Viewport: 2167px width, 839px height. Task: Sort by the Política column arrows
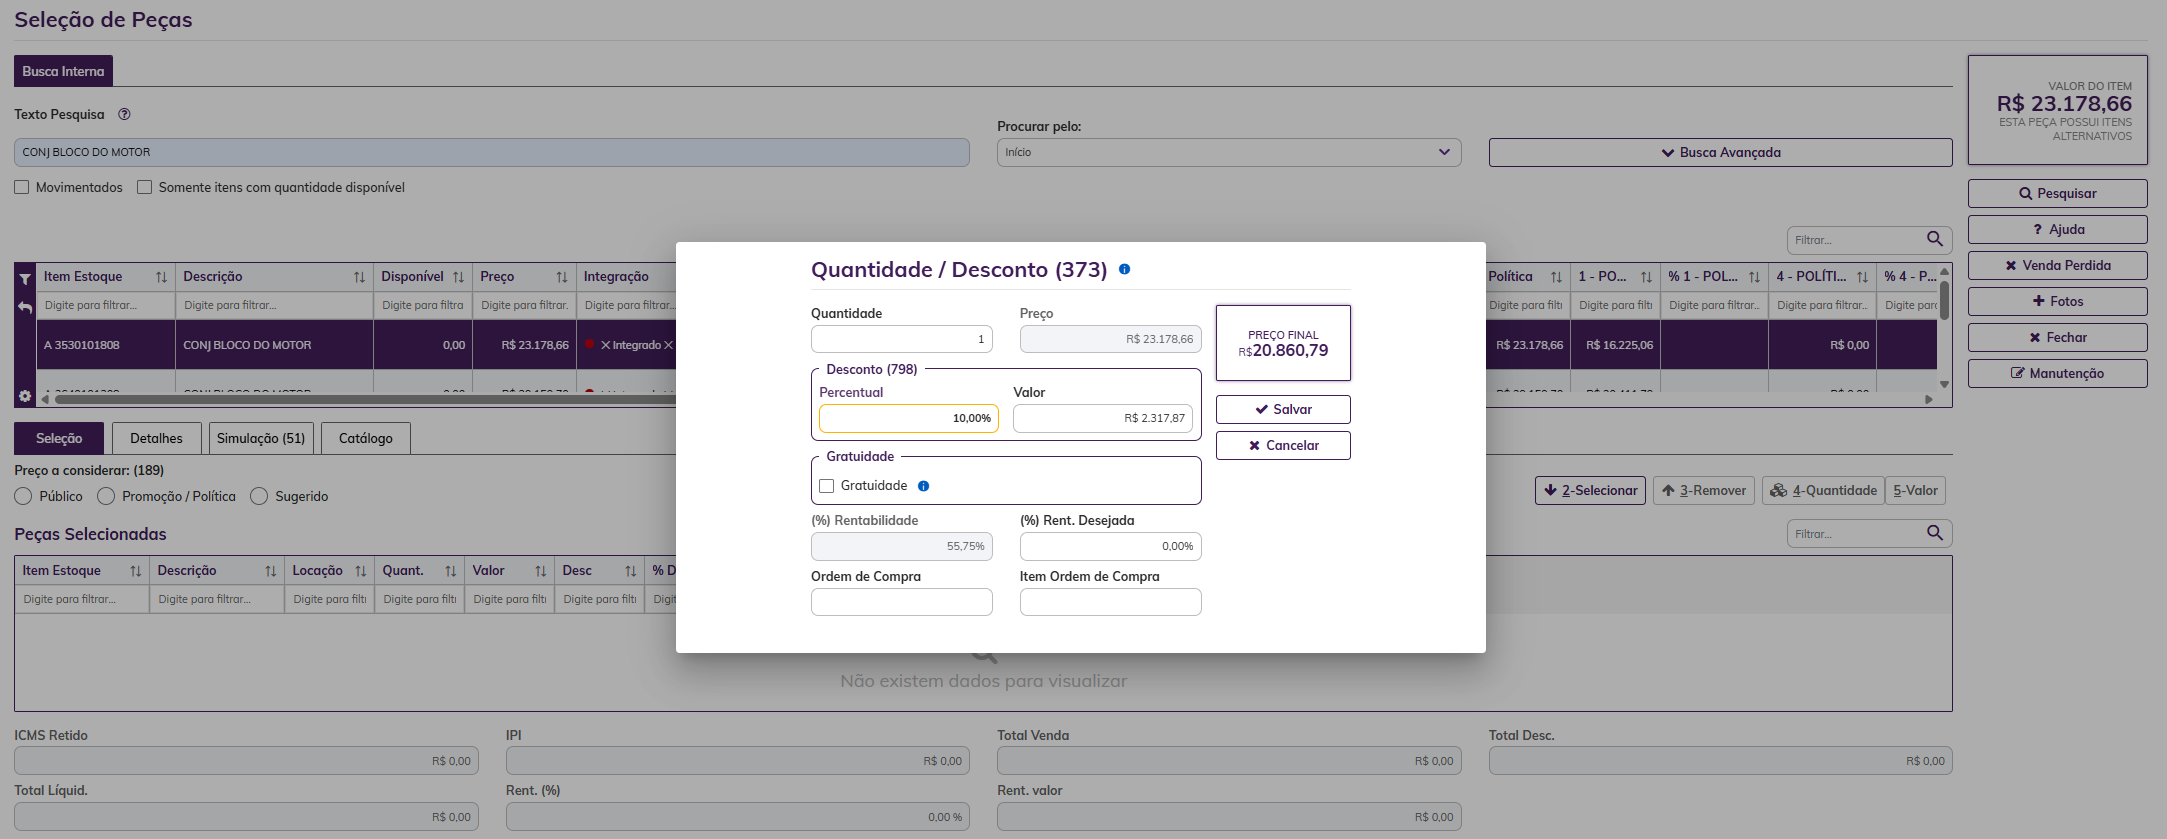point(1556,277)
